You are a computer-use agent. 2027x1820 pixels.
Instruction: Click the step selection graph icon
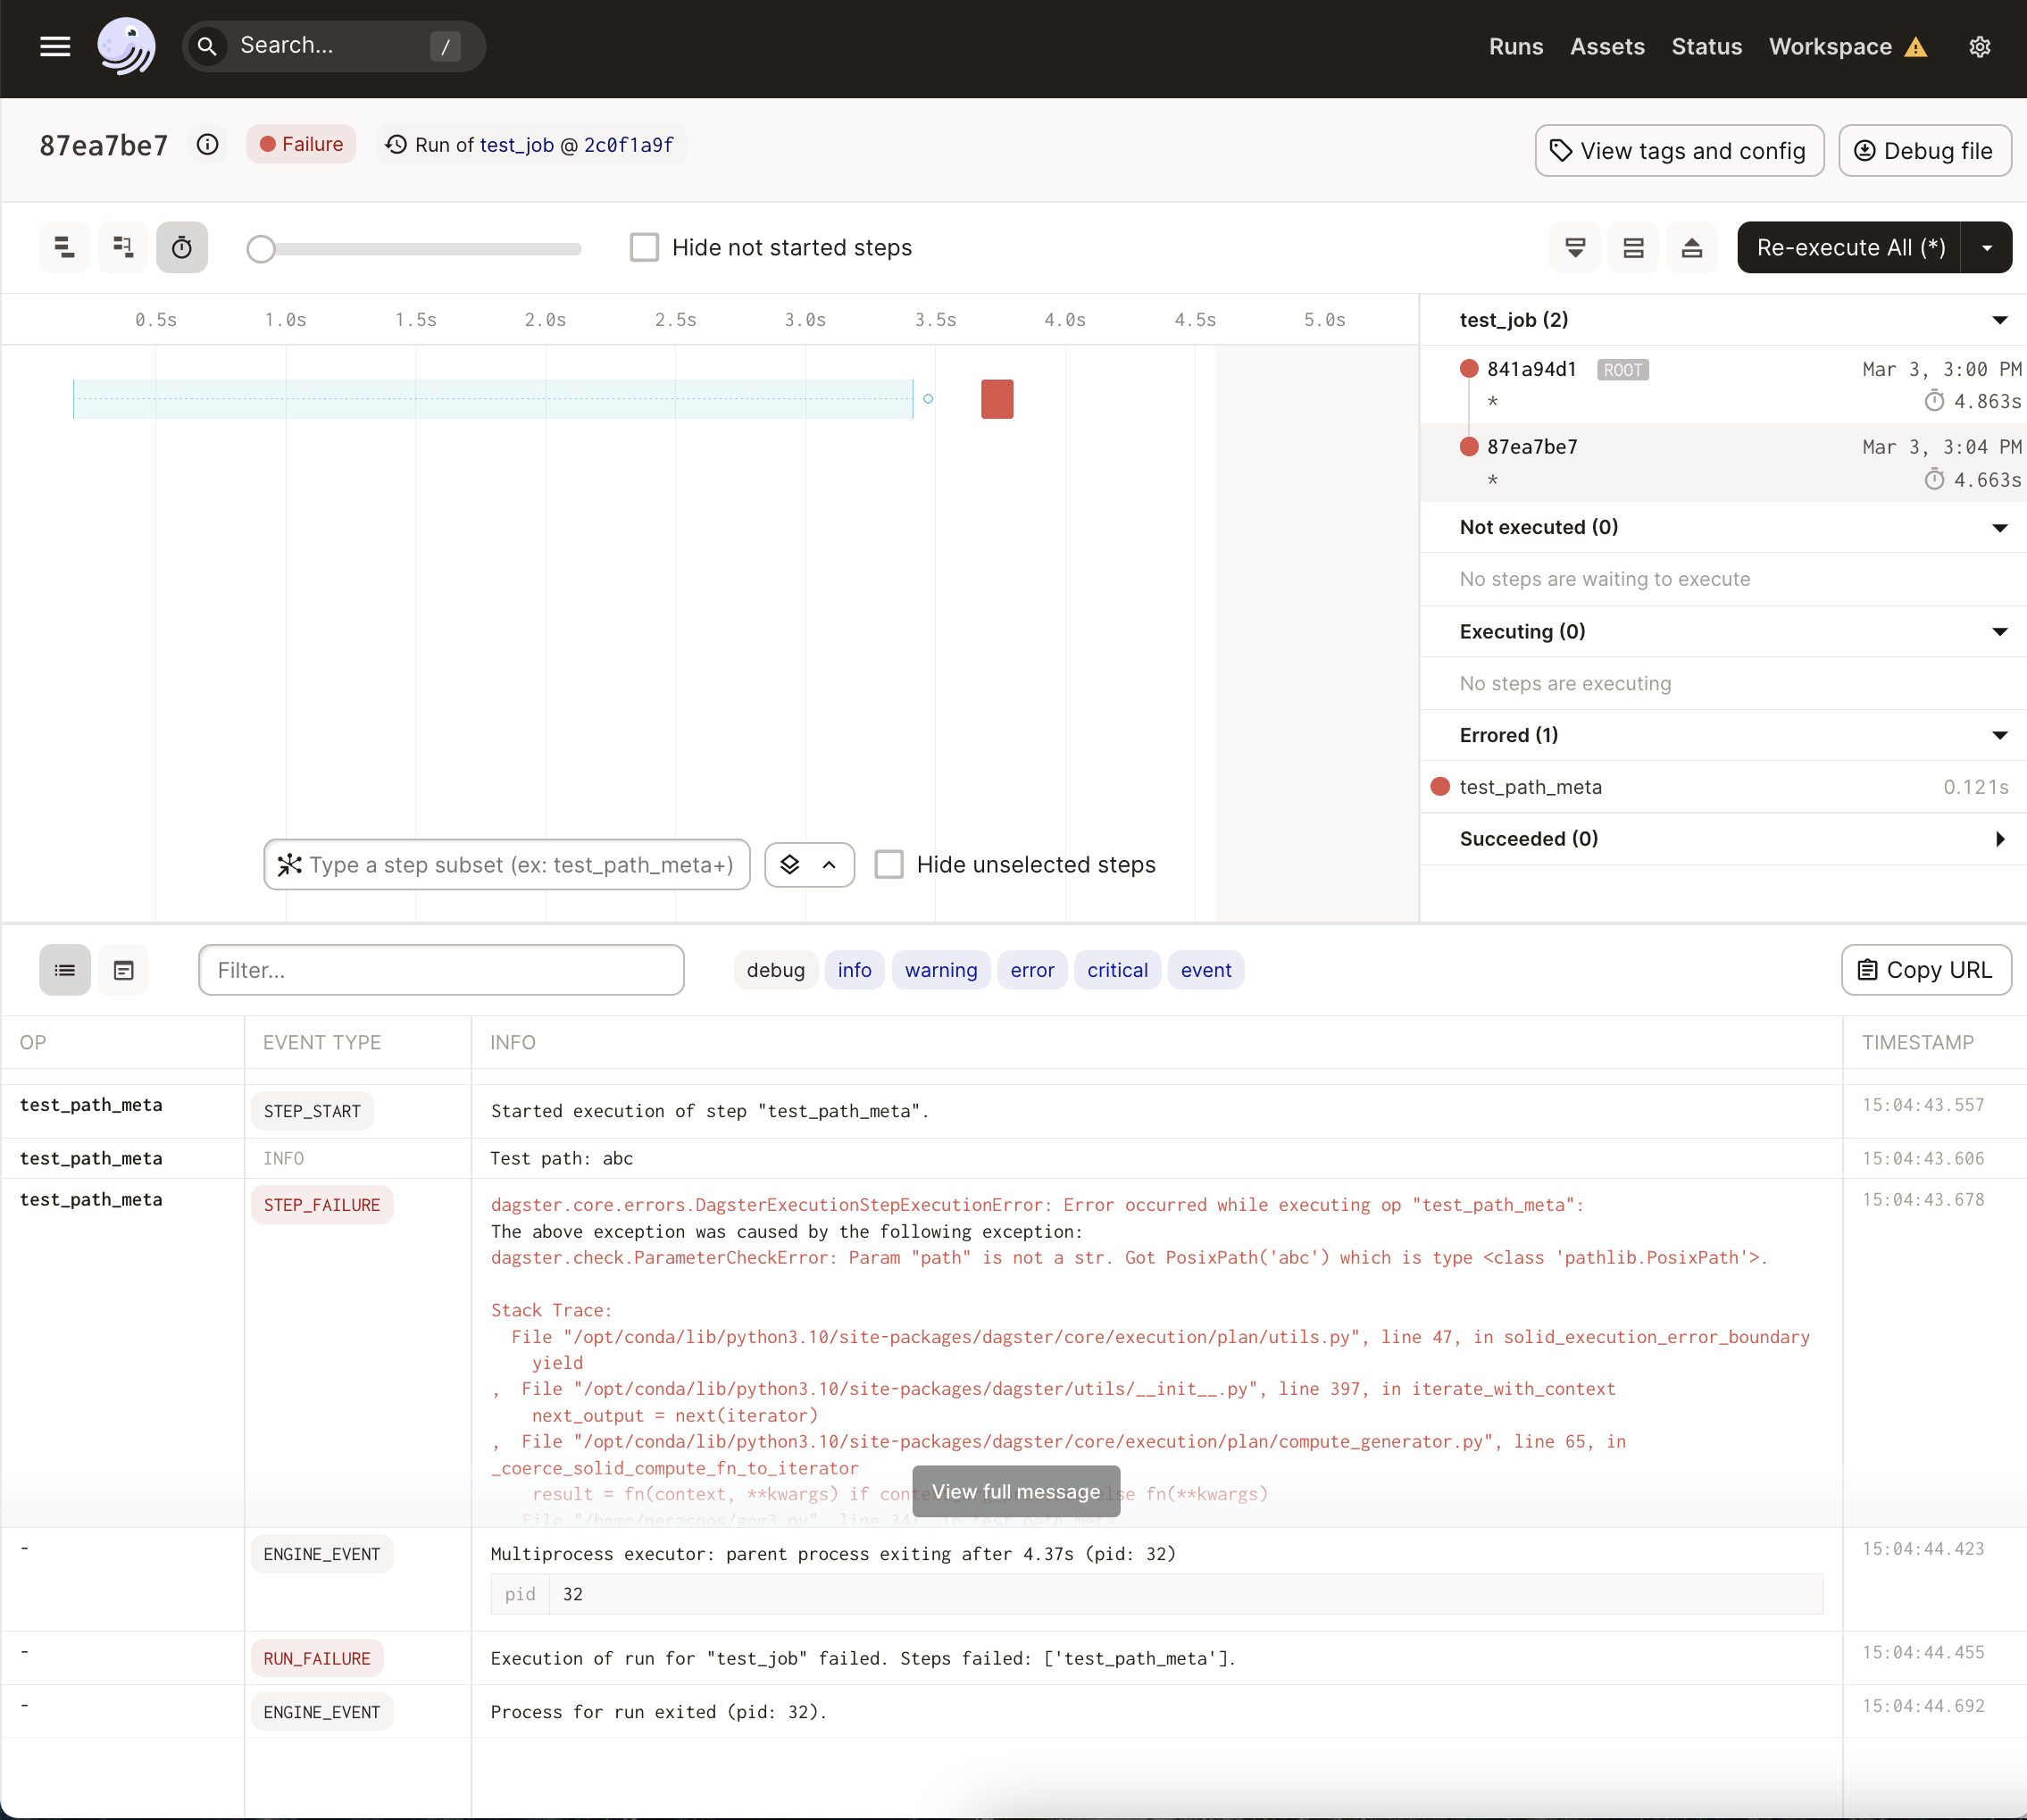(x=289, y=865)
